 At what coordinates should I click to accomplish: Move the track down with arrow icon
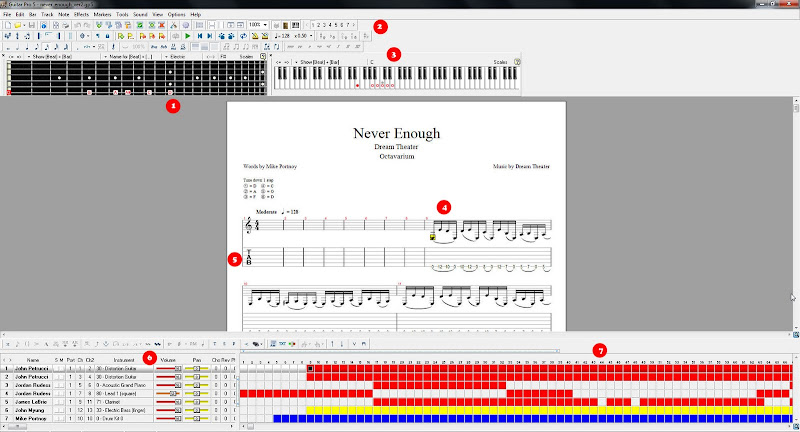tap(341, 343)
